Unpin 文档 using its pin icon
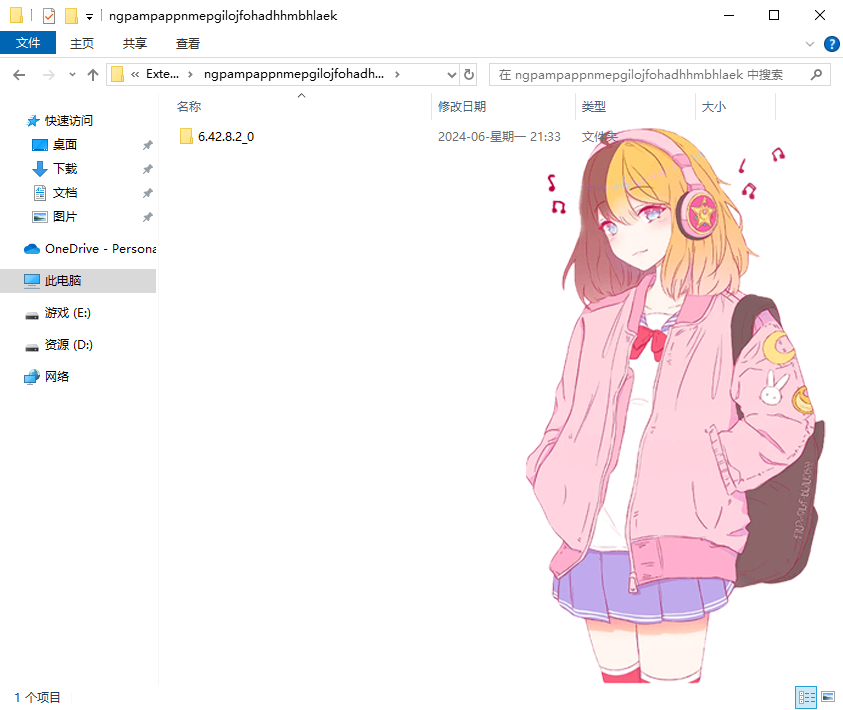The height and width of the screenshot is (710, 843). pos(147,193)
